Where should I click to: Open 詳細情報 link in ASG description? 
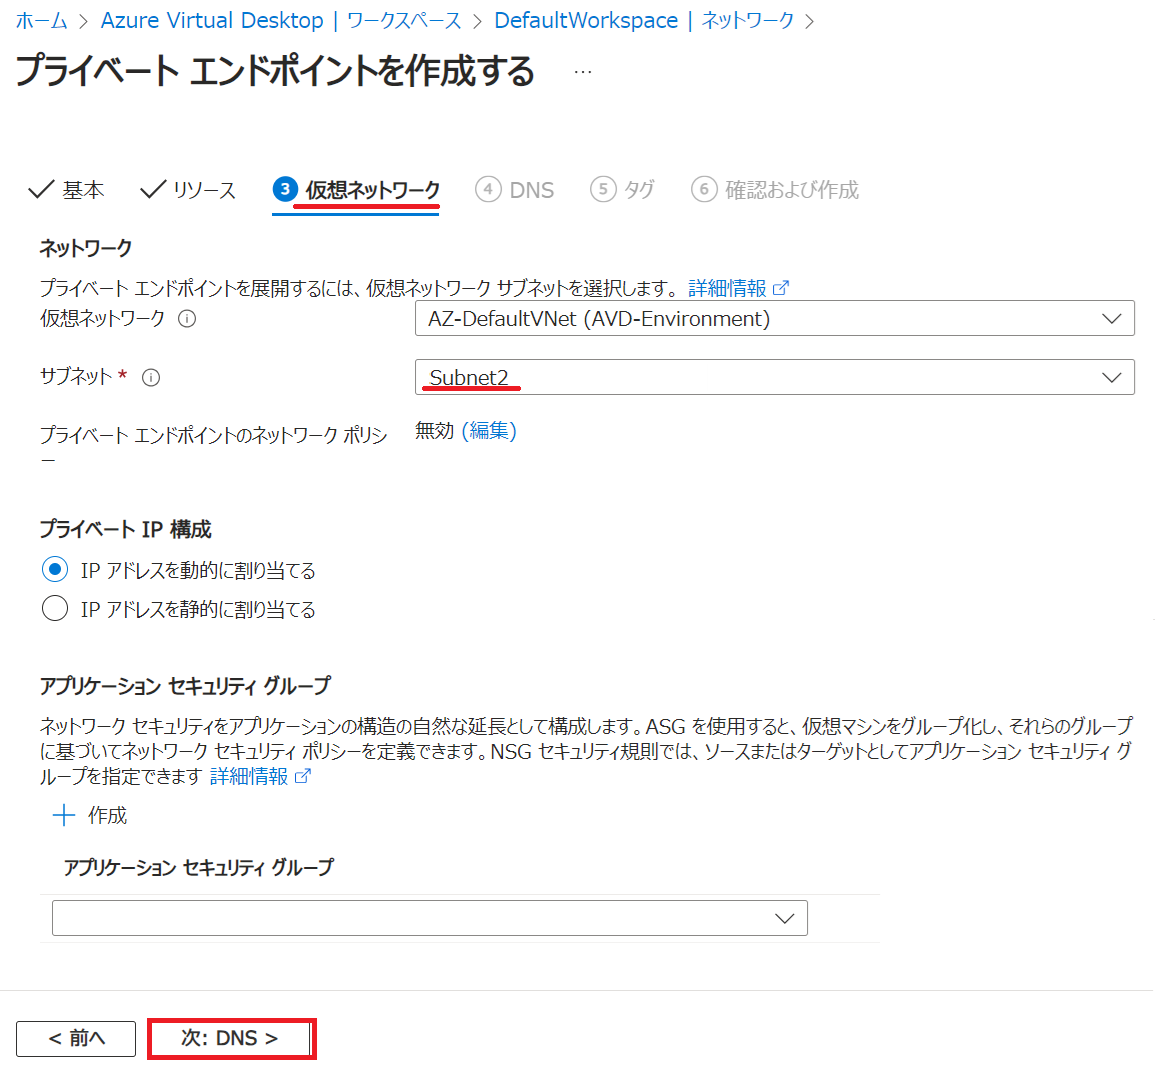249,776
